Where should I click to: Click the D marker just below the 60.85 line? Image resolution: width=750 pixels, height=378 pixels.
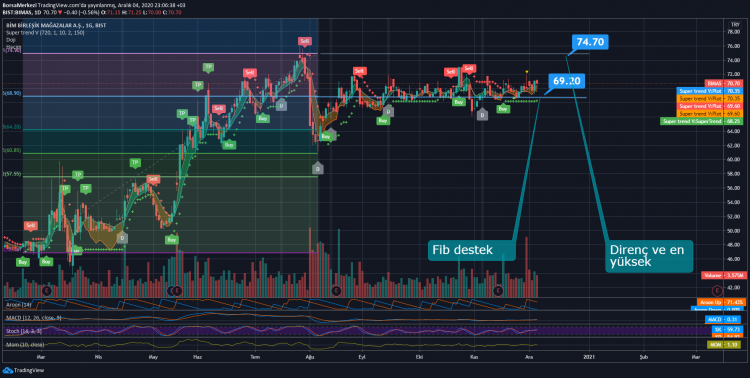pos(317,168)
